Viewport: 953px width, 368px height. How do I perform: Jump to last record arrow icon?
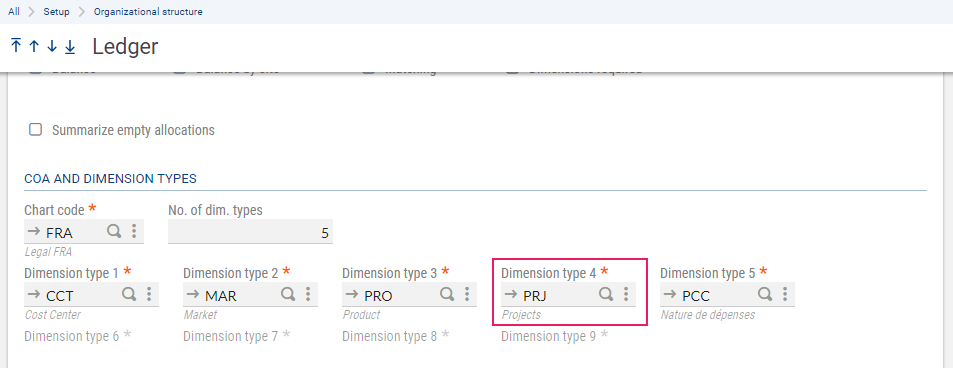tap(70, 46)
